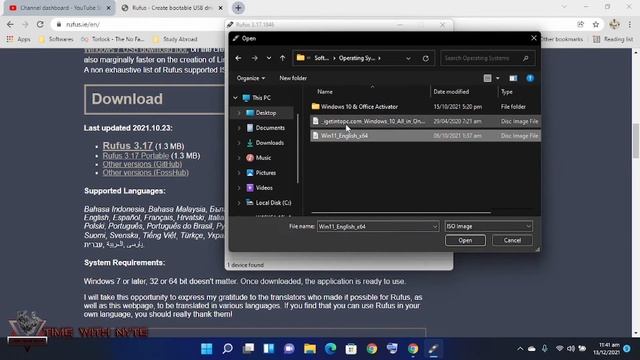Viewport: 640px width, 360px height.
Task: Expand the Local Disk (C:) node
Action: click(x=239, y=202)
